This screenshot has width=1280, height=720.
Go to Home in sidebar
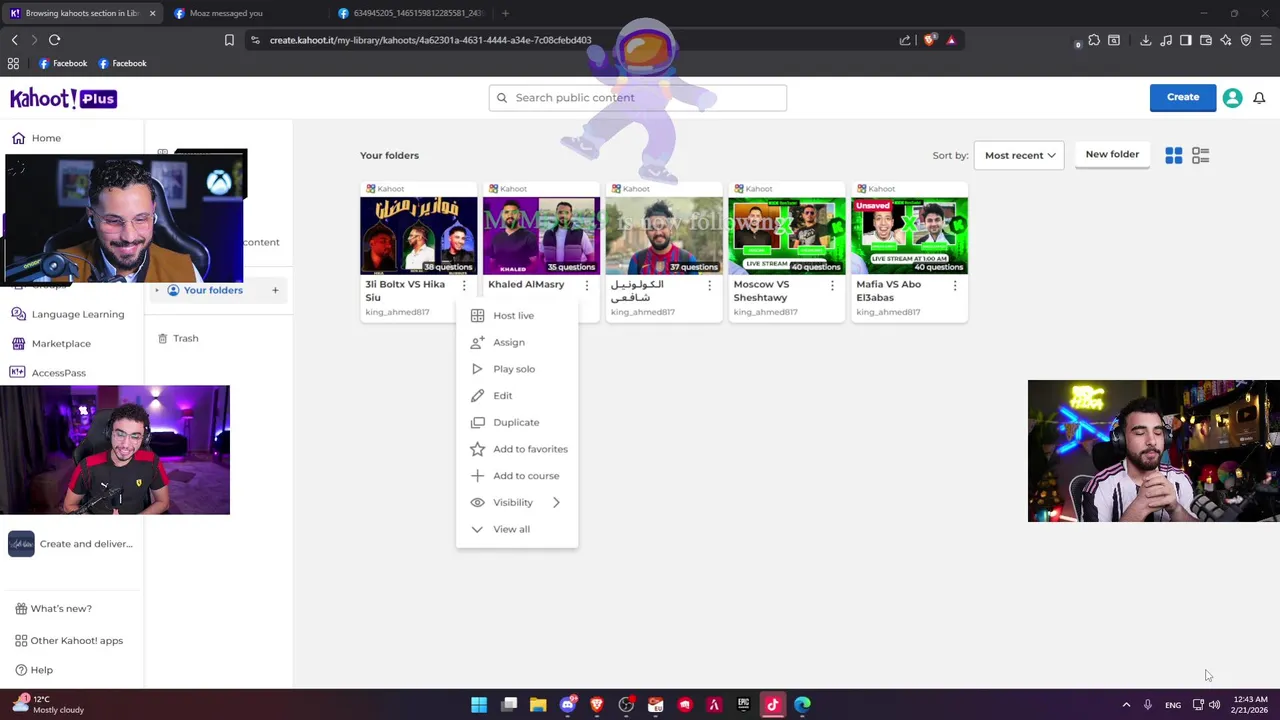(36, 138)
